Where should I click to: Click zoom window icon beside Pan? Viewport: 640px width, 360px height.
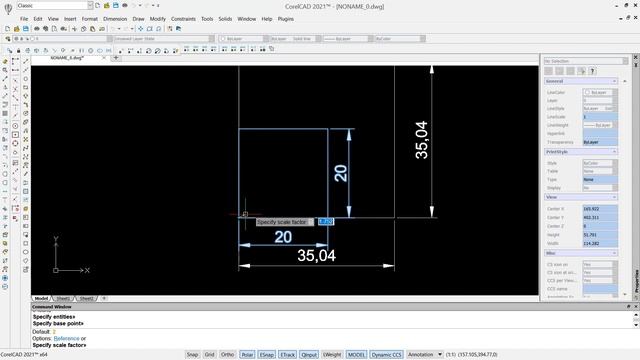point(150,29)
